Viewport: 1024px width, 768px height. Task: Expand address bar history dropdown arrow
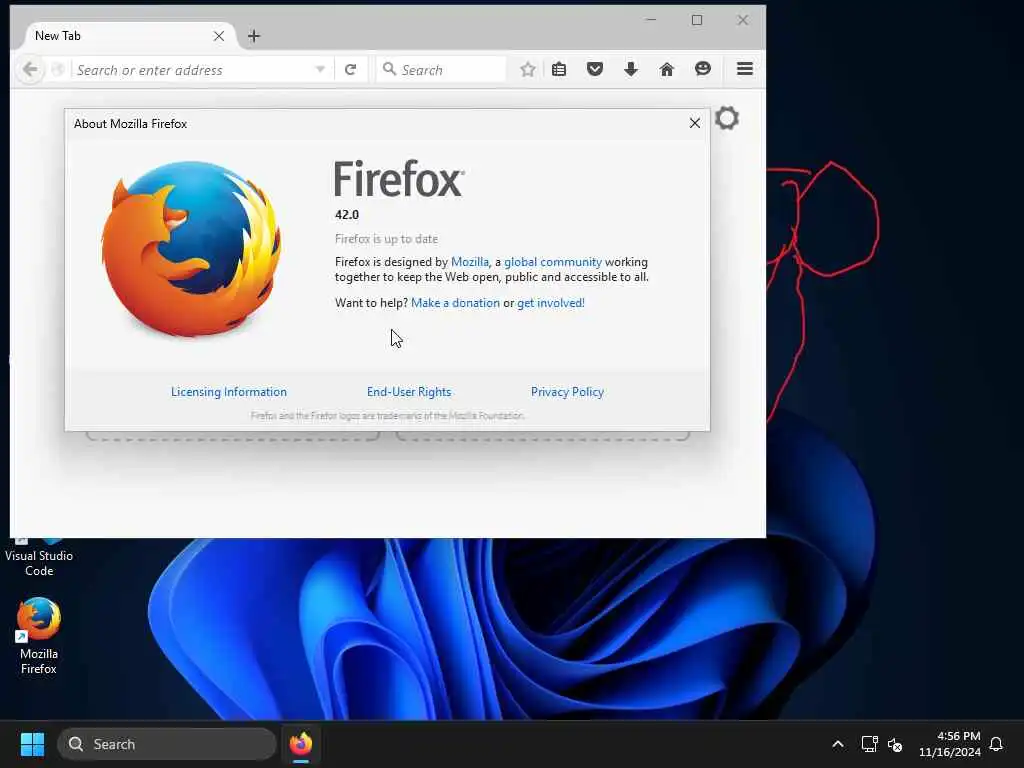[320, 69]
